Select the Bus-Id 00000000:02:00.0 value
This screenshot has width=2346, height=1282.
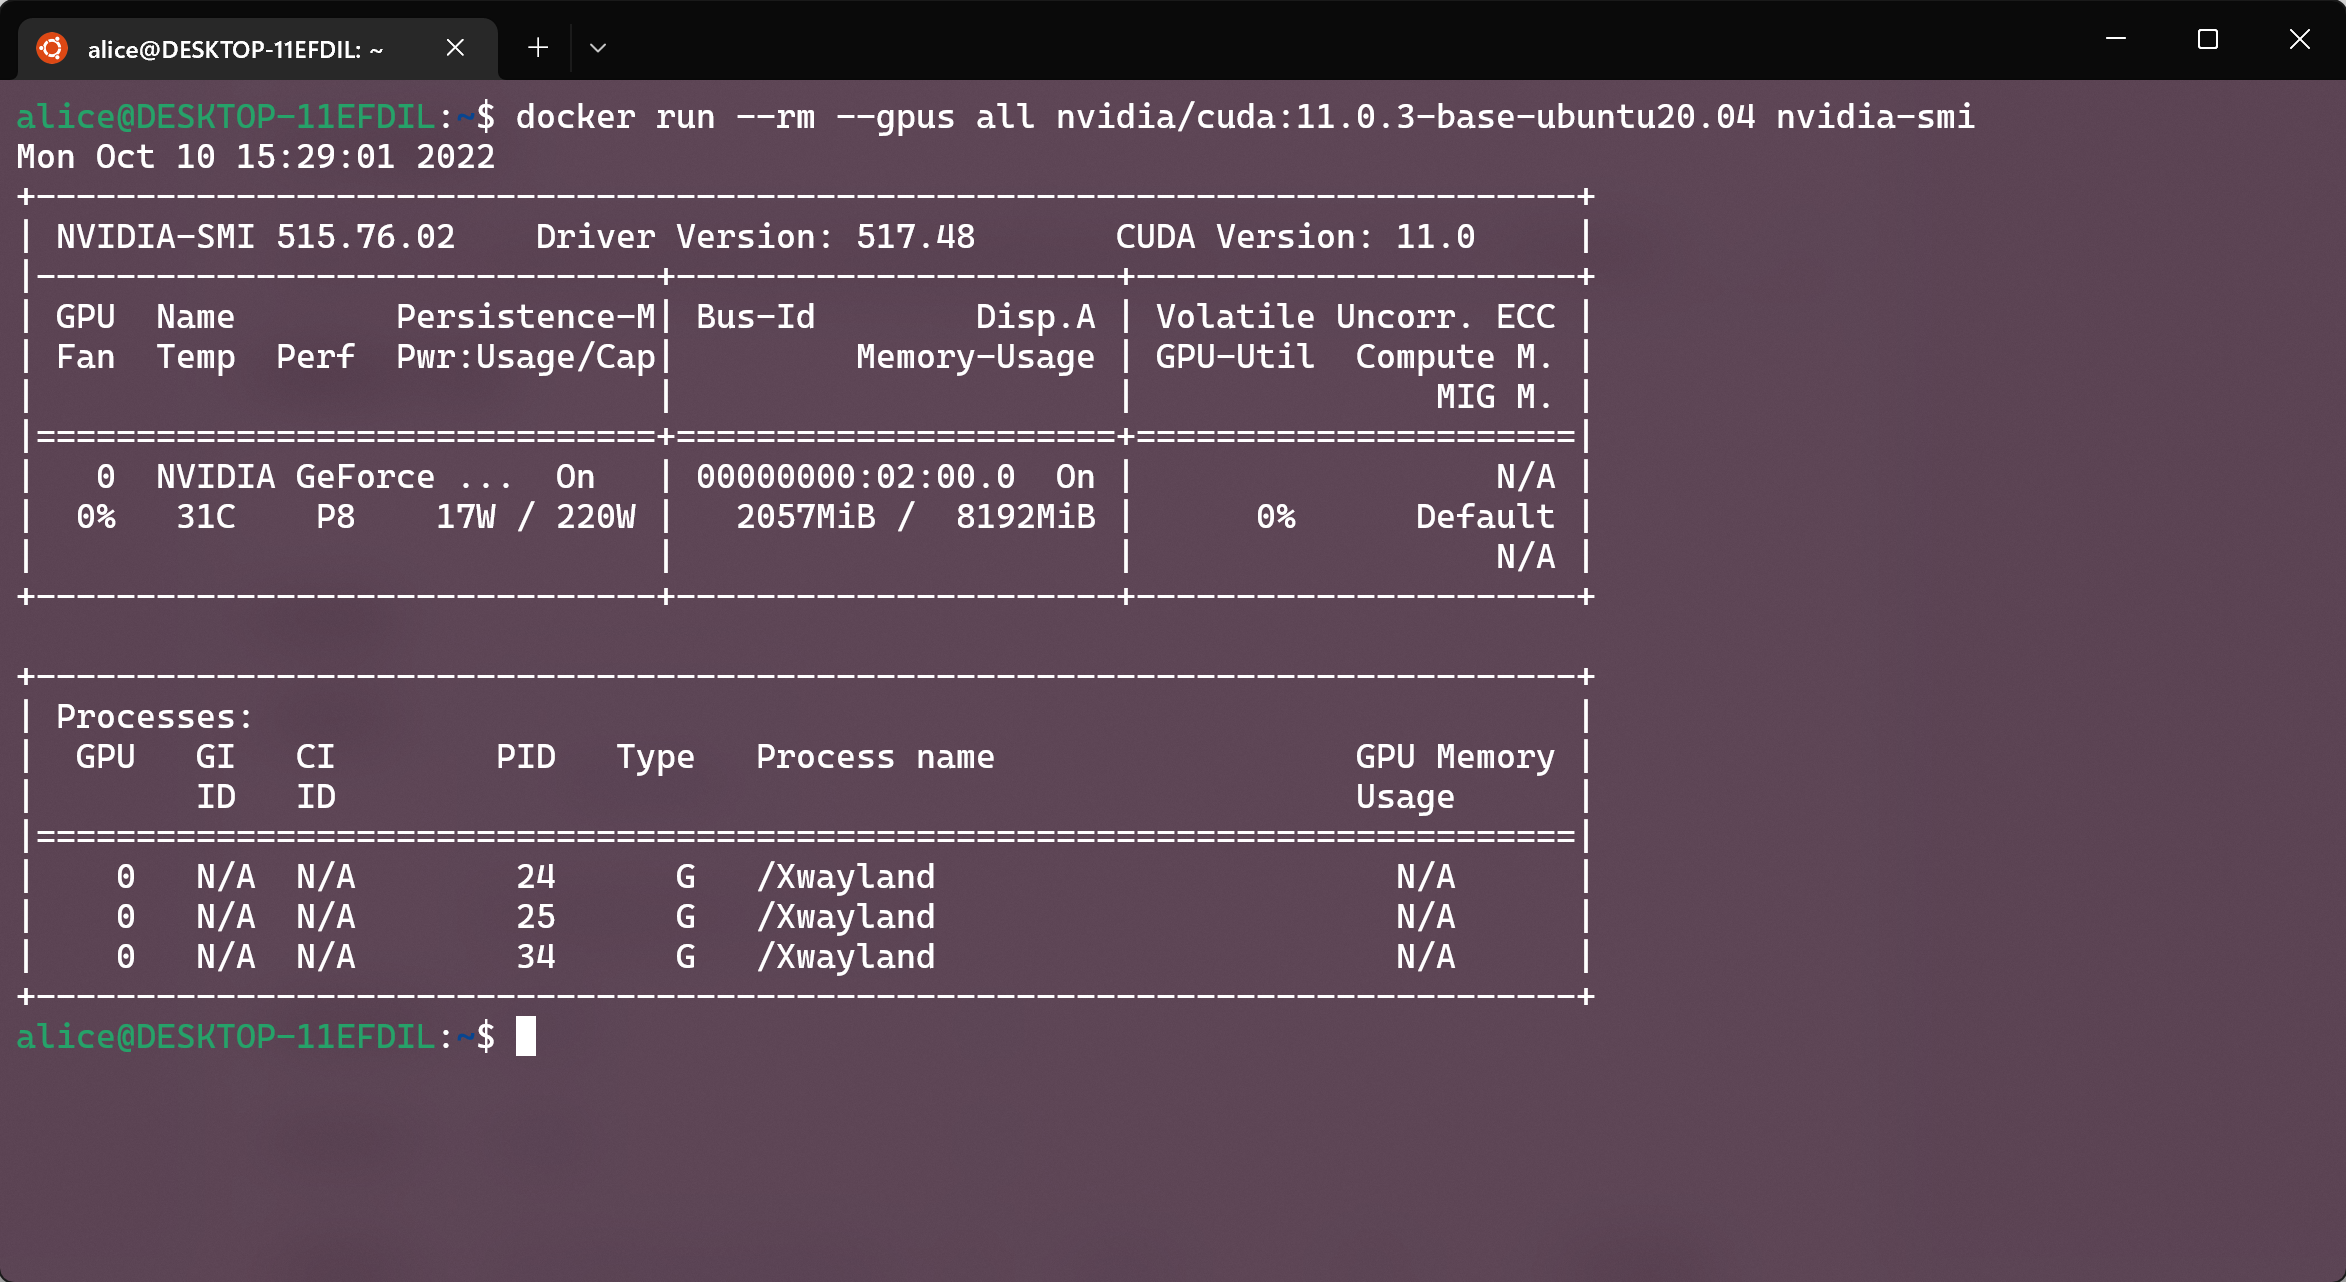tap(855, 476)
